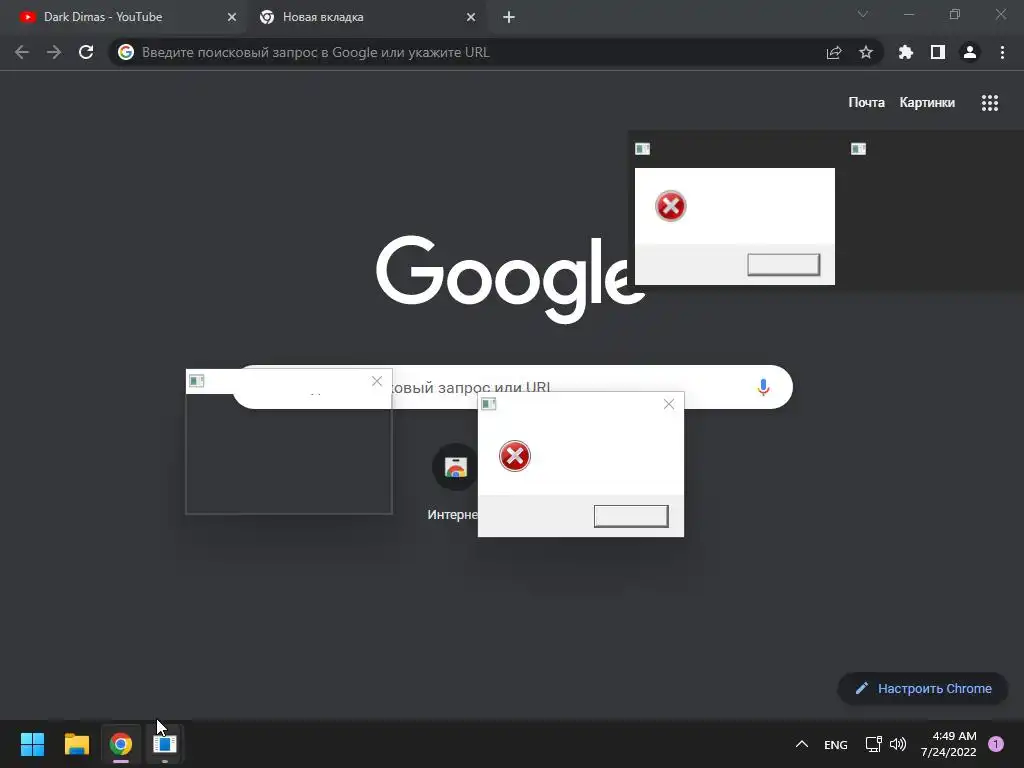Close the Dark Dimas - YouTube tab
The width and height of the screenshot is (1024, 768).
click(x=232, y=17)
